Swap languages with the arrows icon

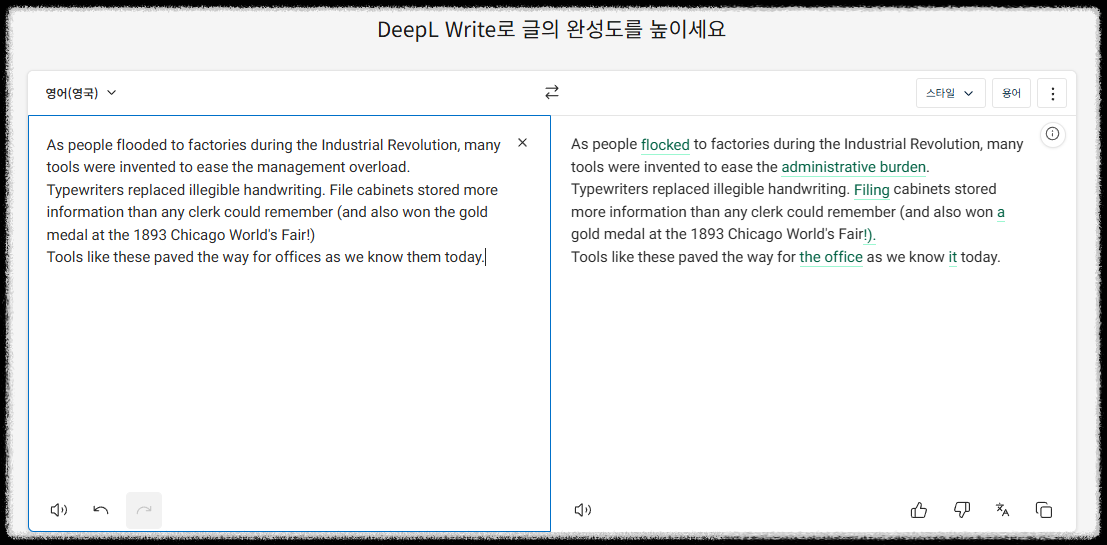click(551, 92)
